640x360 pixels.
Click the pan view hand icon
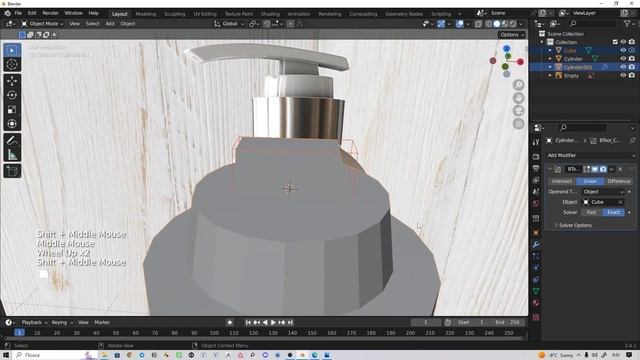pos(518,98)
